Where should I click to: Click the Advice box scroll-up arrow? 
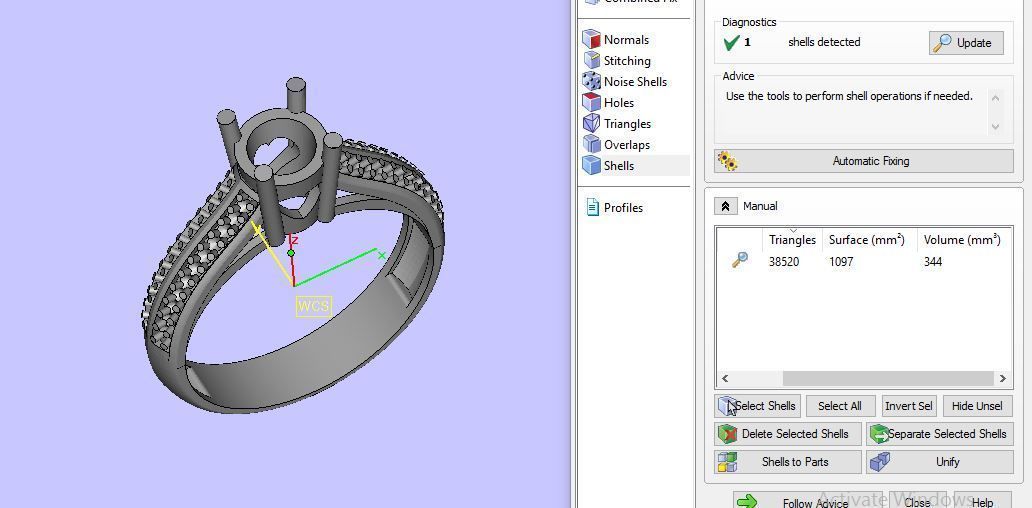pyautogui.click(x=995, y=99)
